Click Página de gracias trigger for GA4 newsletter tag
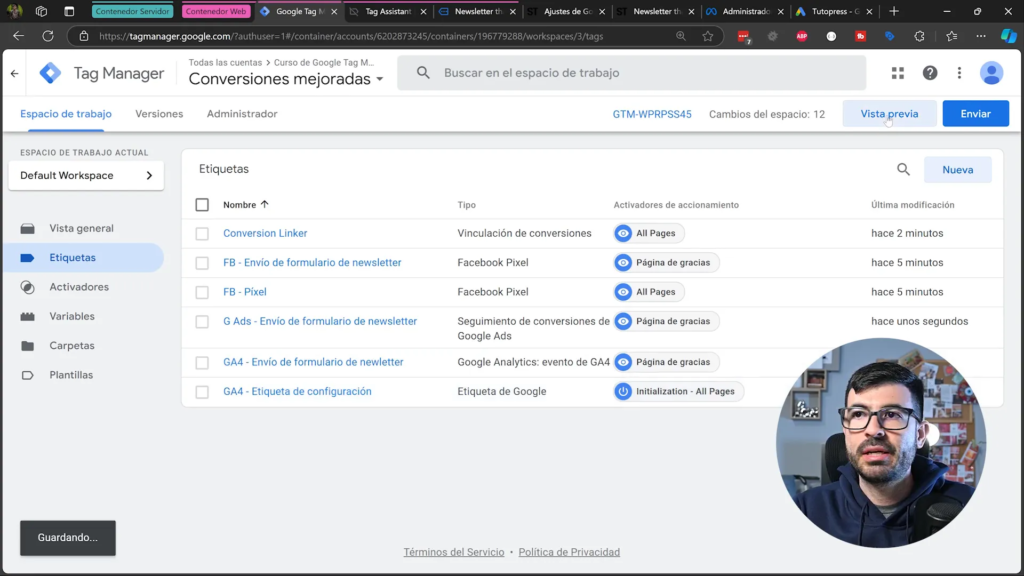 point(666,362)
